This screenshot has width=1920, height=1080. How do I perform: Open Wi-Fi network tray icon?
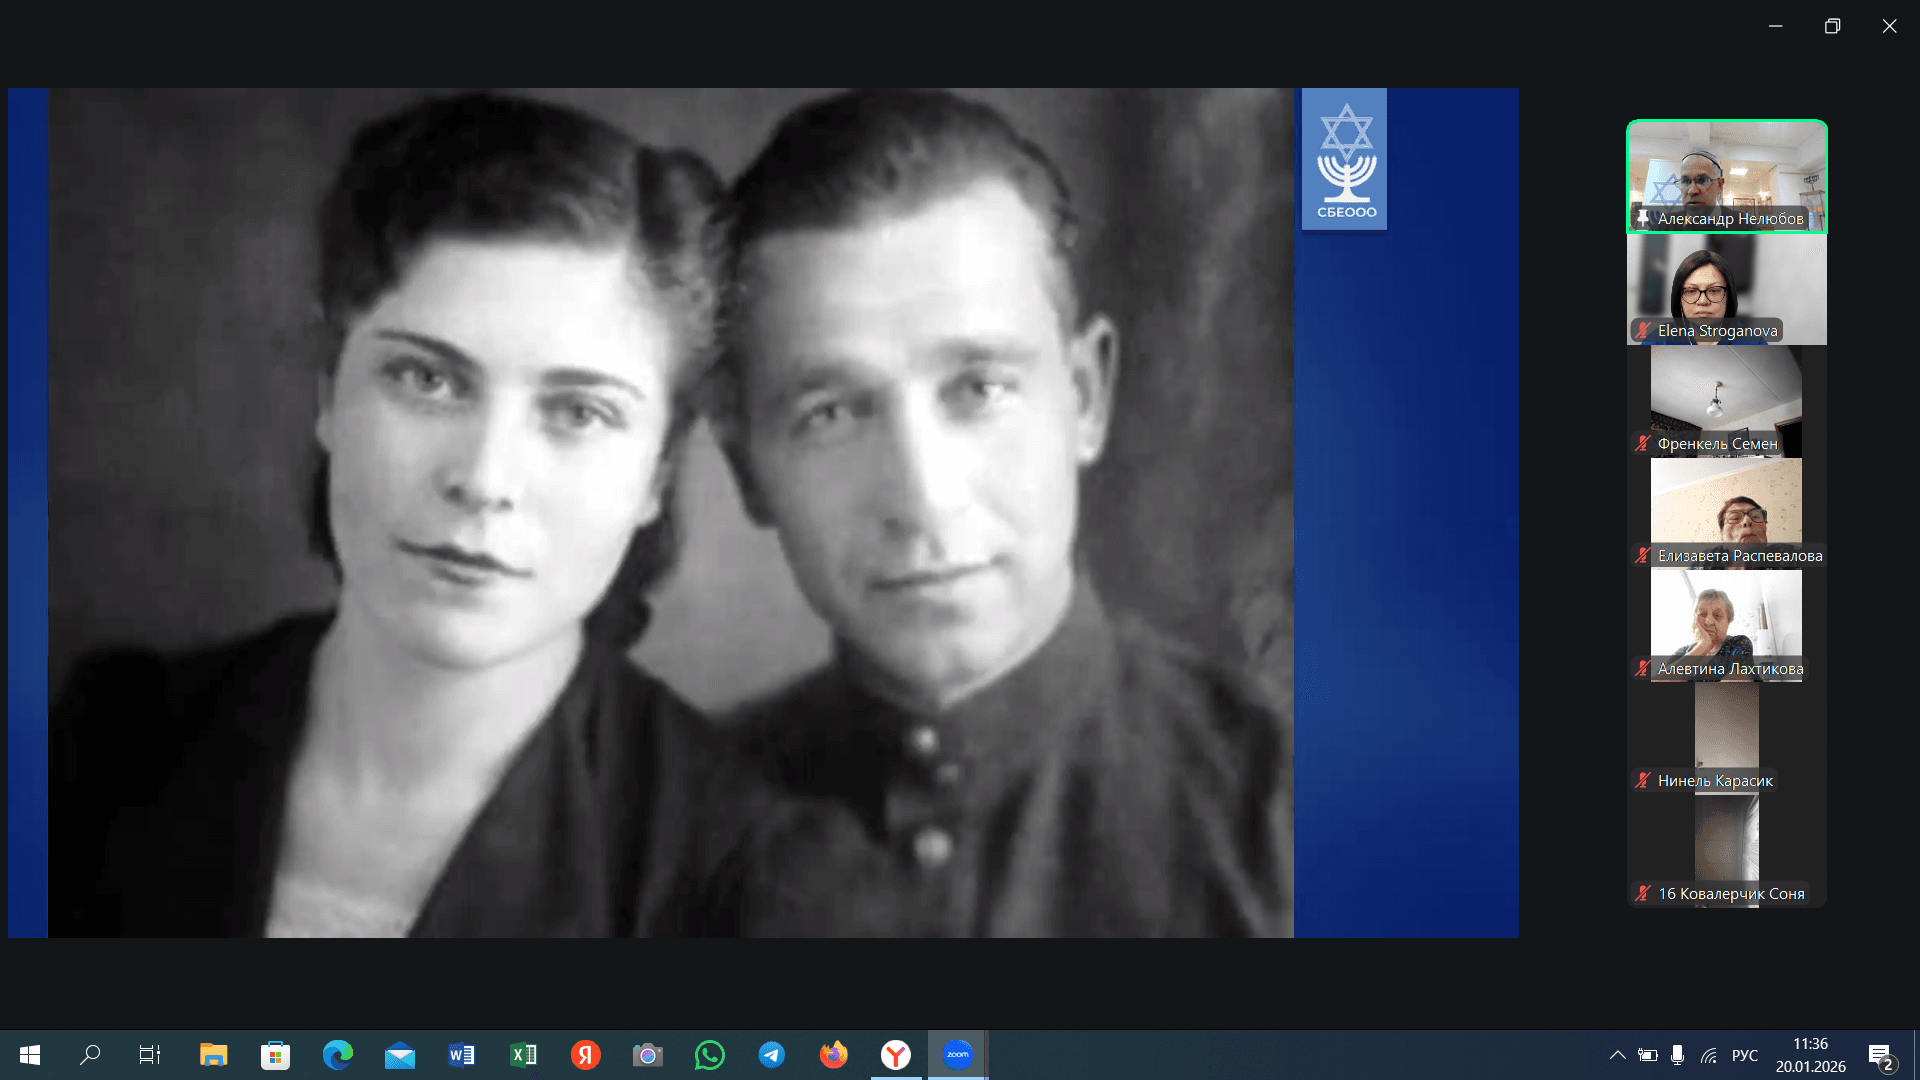click(1709, 1055)
